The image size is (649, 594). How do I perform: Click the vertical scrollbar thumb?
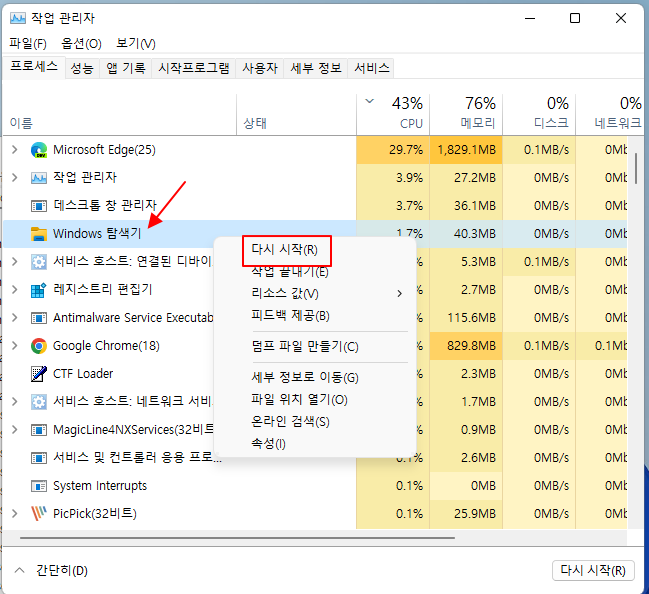pos(636,169)
